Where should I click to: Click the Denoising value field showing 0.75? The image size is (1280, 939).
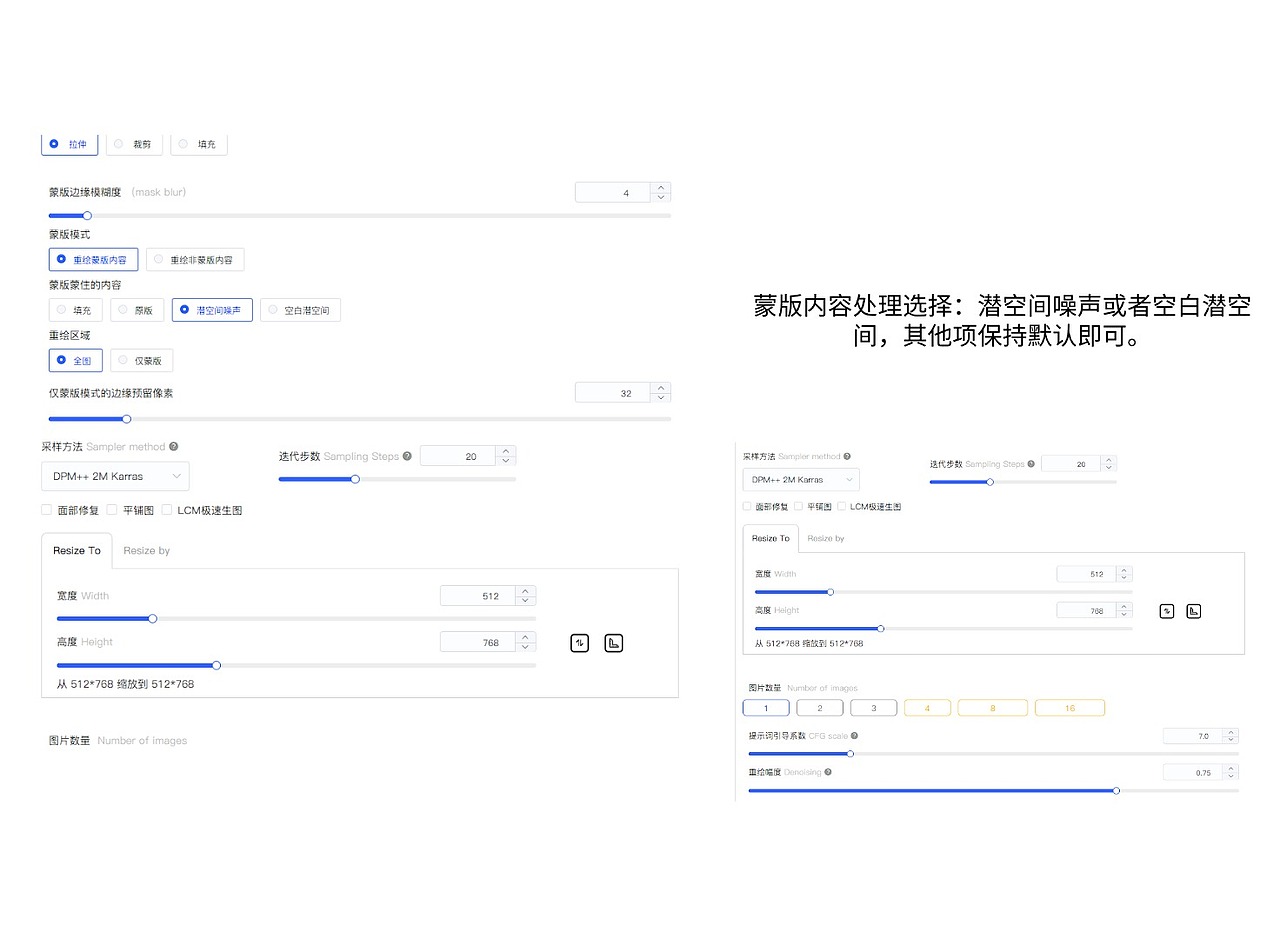(1193, 772)
